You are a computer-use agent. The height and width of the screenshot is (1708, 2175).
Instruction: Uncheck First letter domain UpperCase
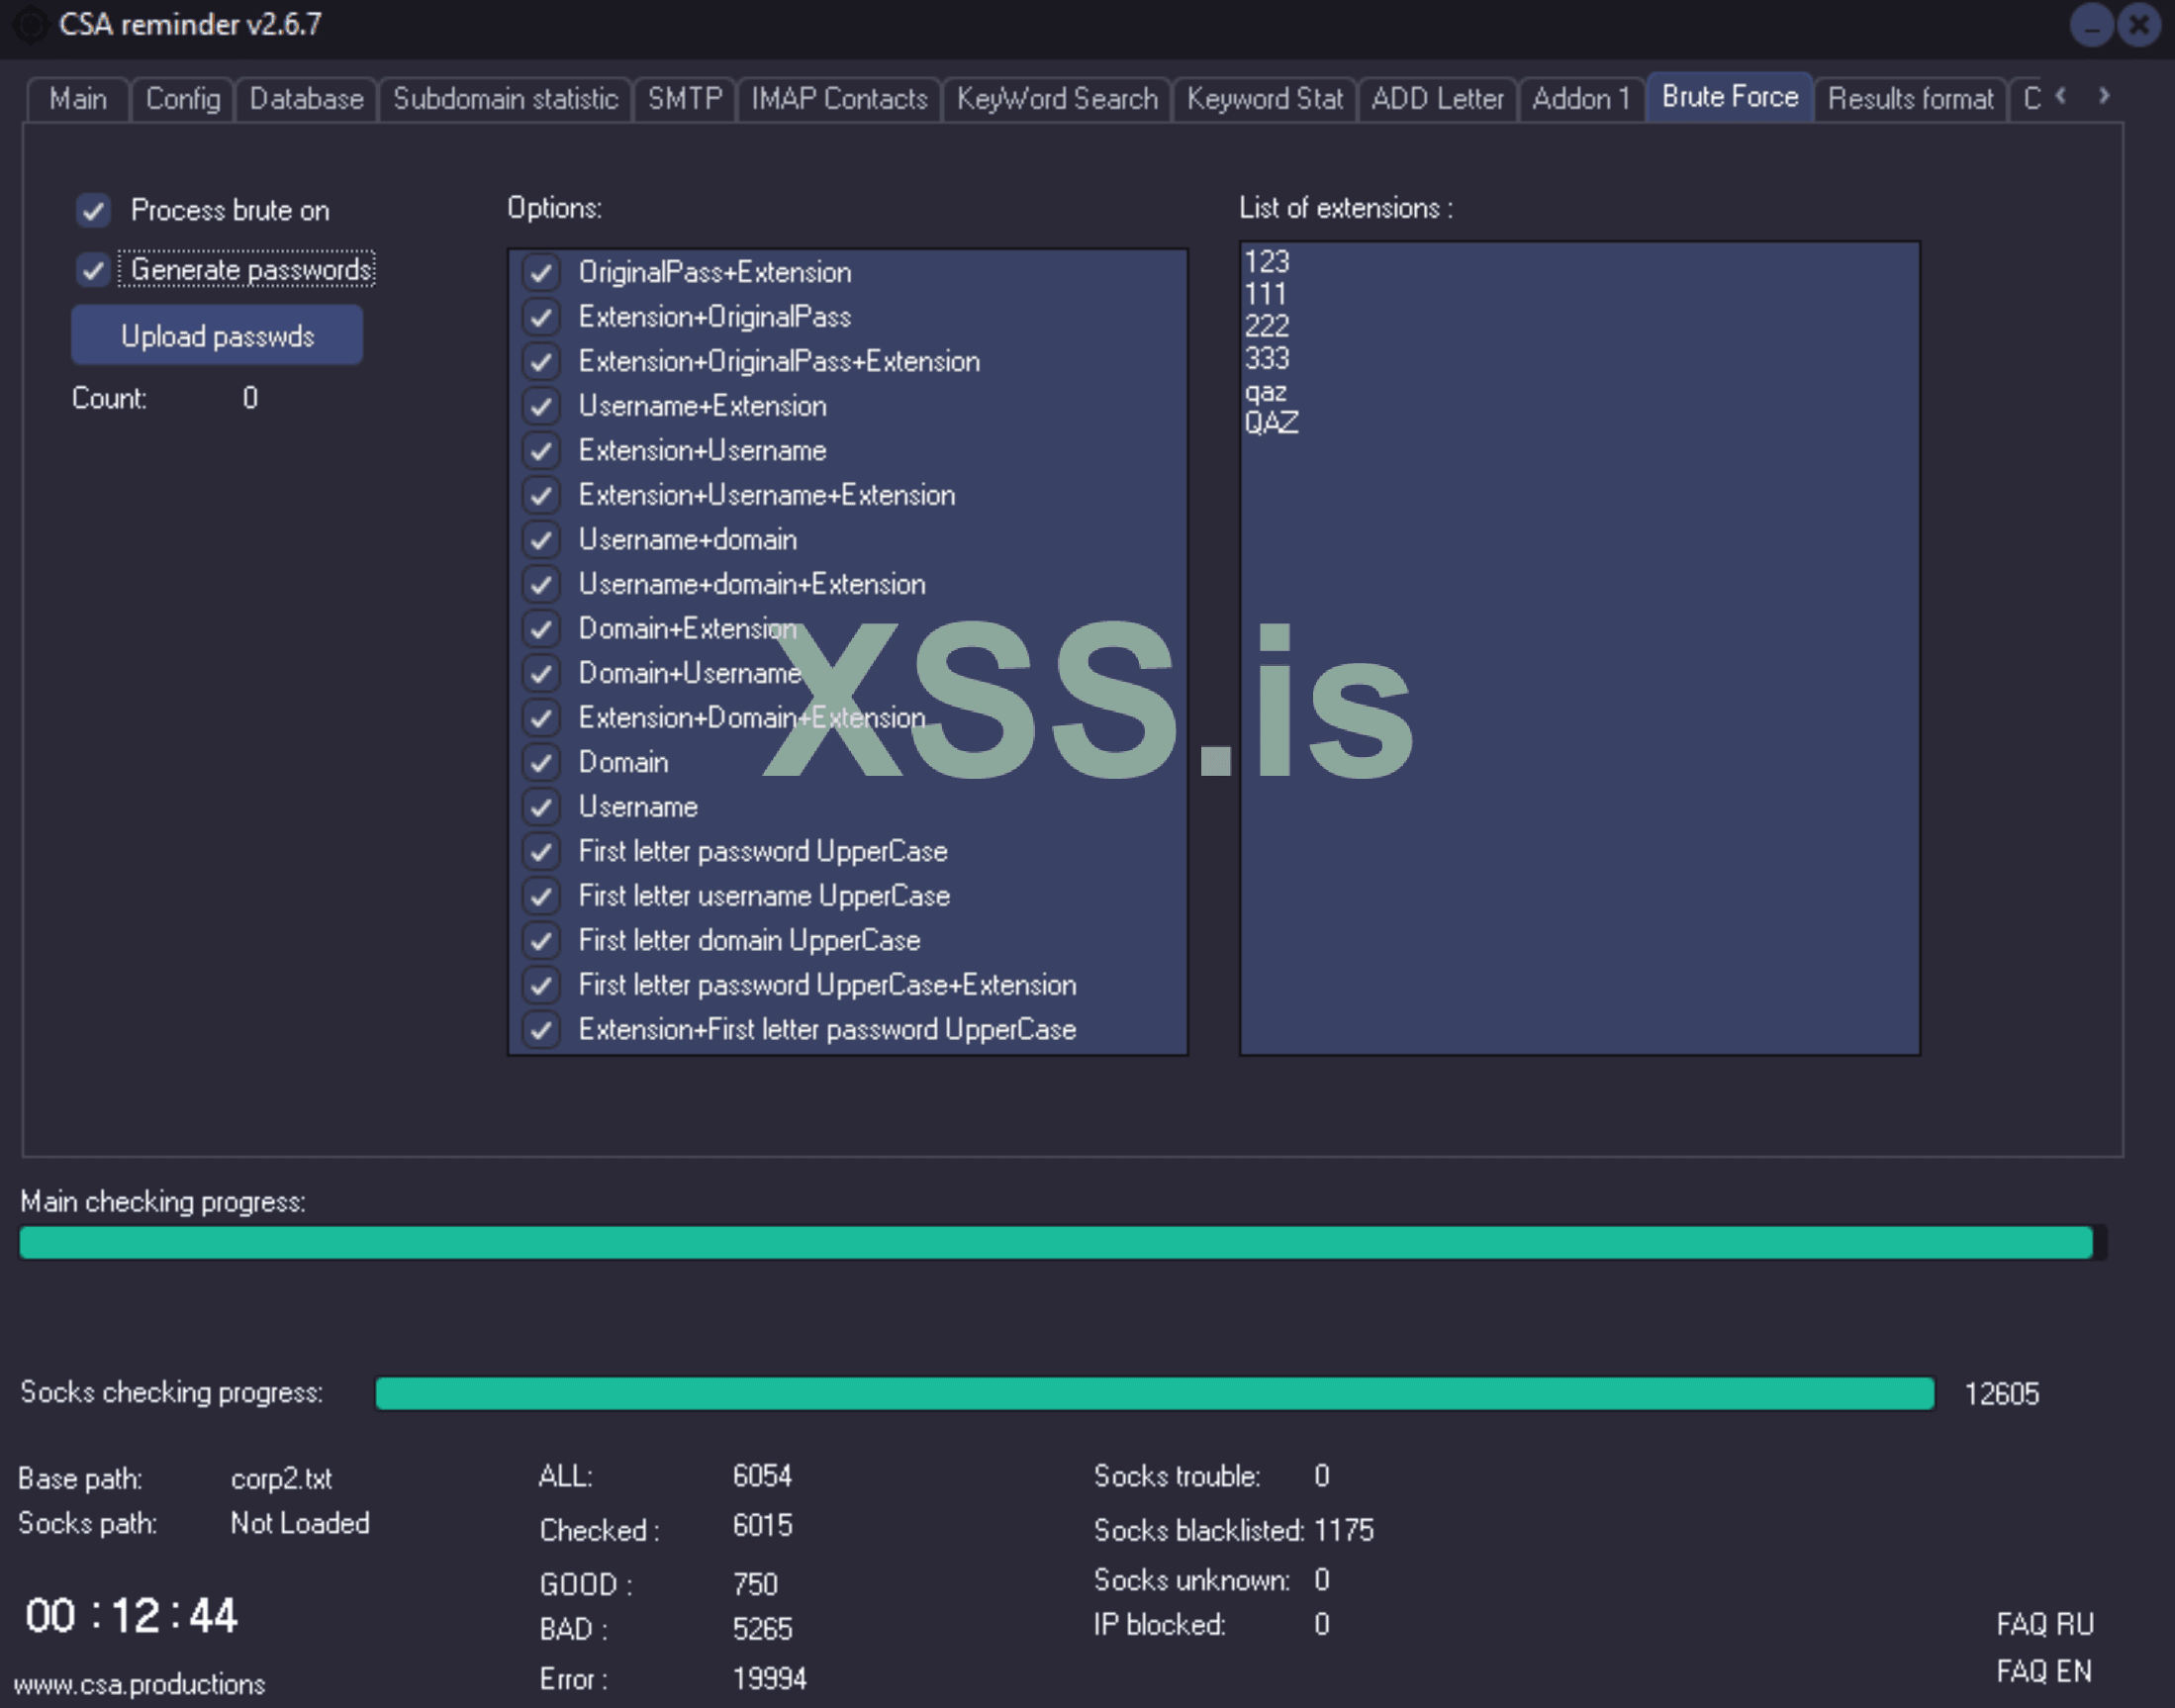[541, 941]
